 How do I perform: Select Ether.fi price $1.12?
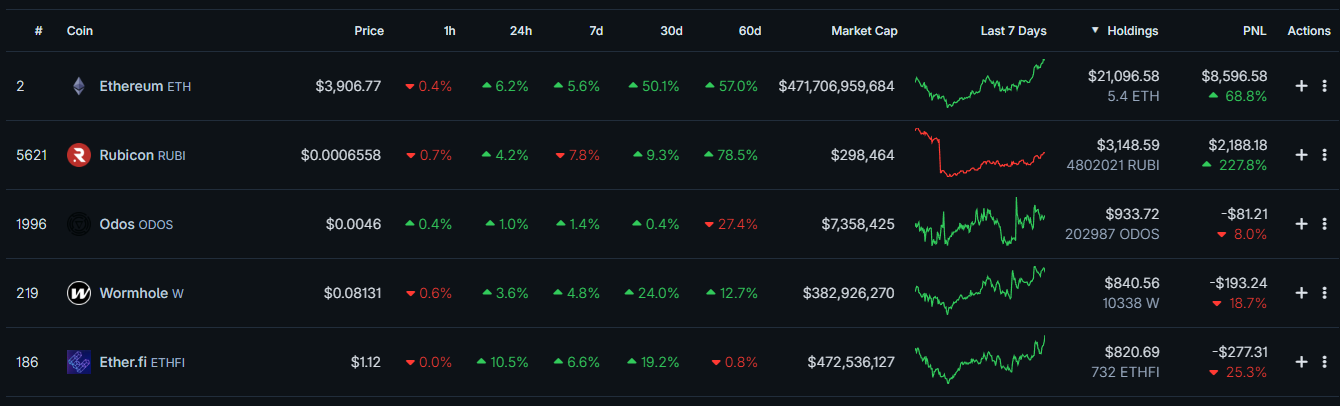(x=366, y=362)
